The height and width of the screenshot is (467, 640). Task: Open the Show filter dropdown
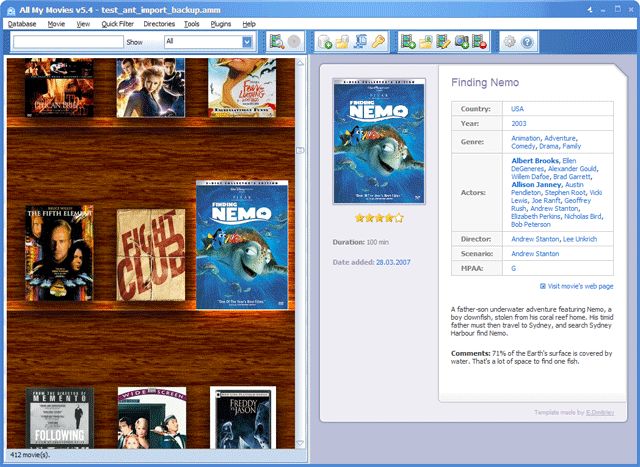coord(246,42)
